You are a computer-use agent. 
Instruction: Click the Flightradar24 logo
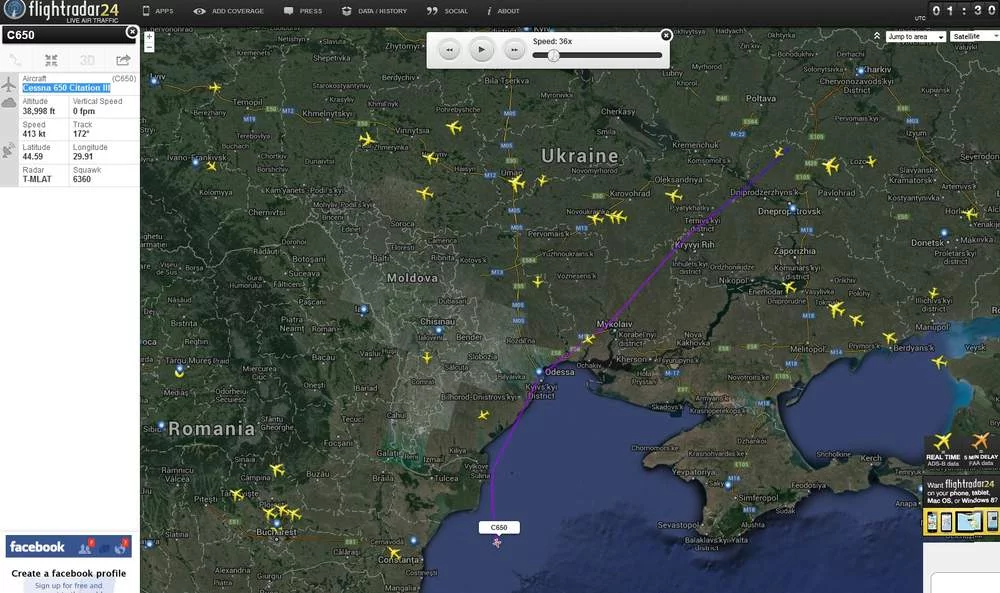tap(61, 11)
